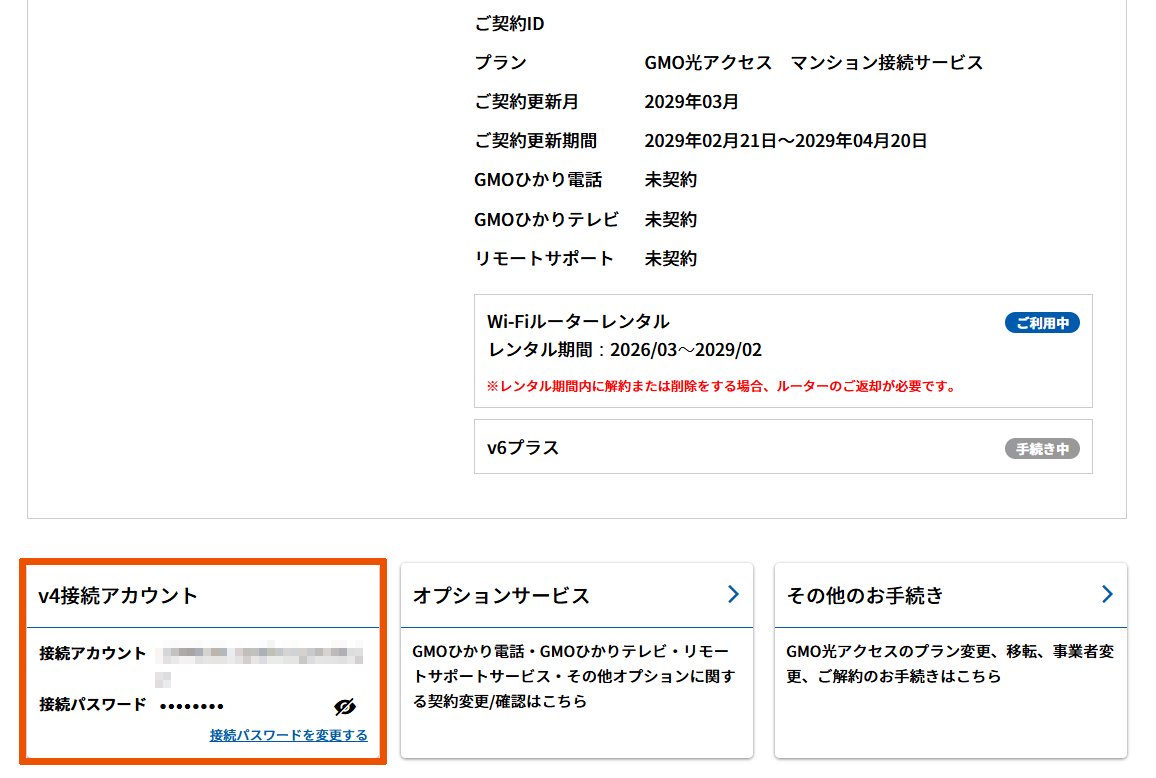Show the hidden connection password
Image resolution: width=1156 pixels, height=778 pixels.
[345, 707]
